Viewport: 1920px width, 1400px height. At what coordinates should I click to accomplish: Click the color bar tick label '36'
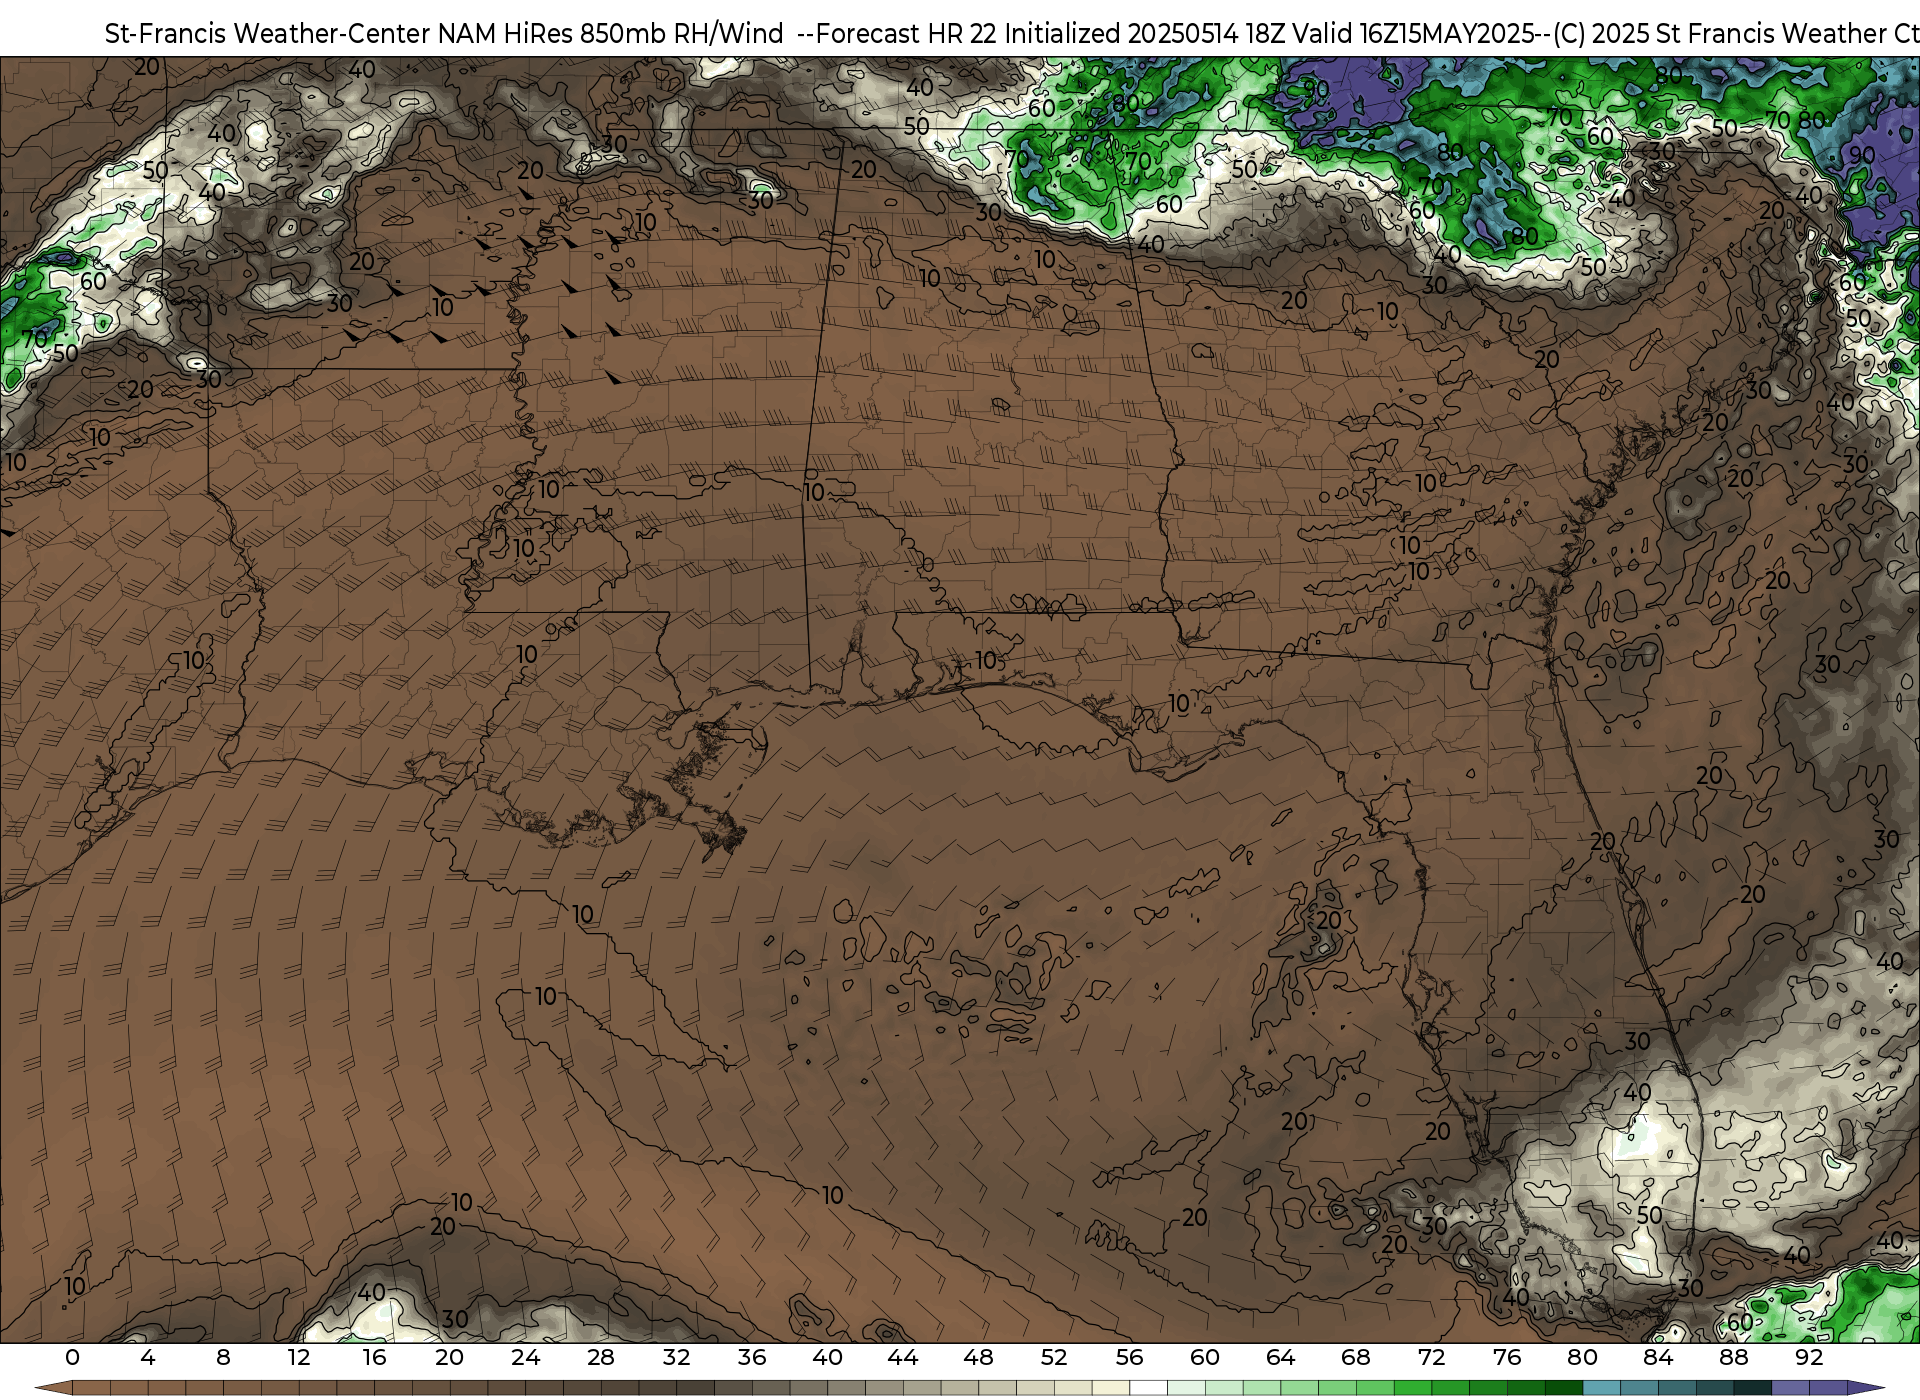coord(752,1358)
